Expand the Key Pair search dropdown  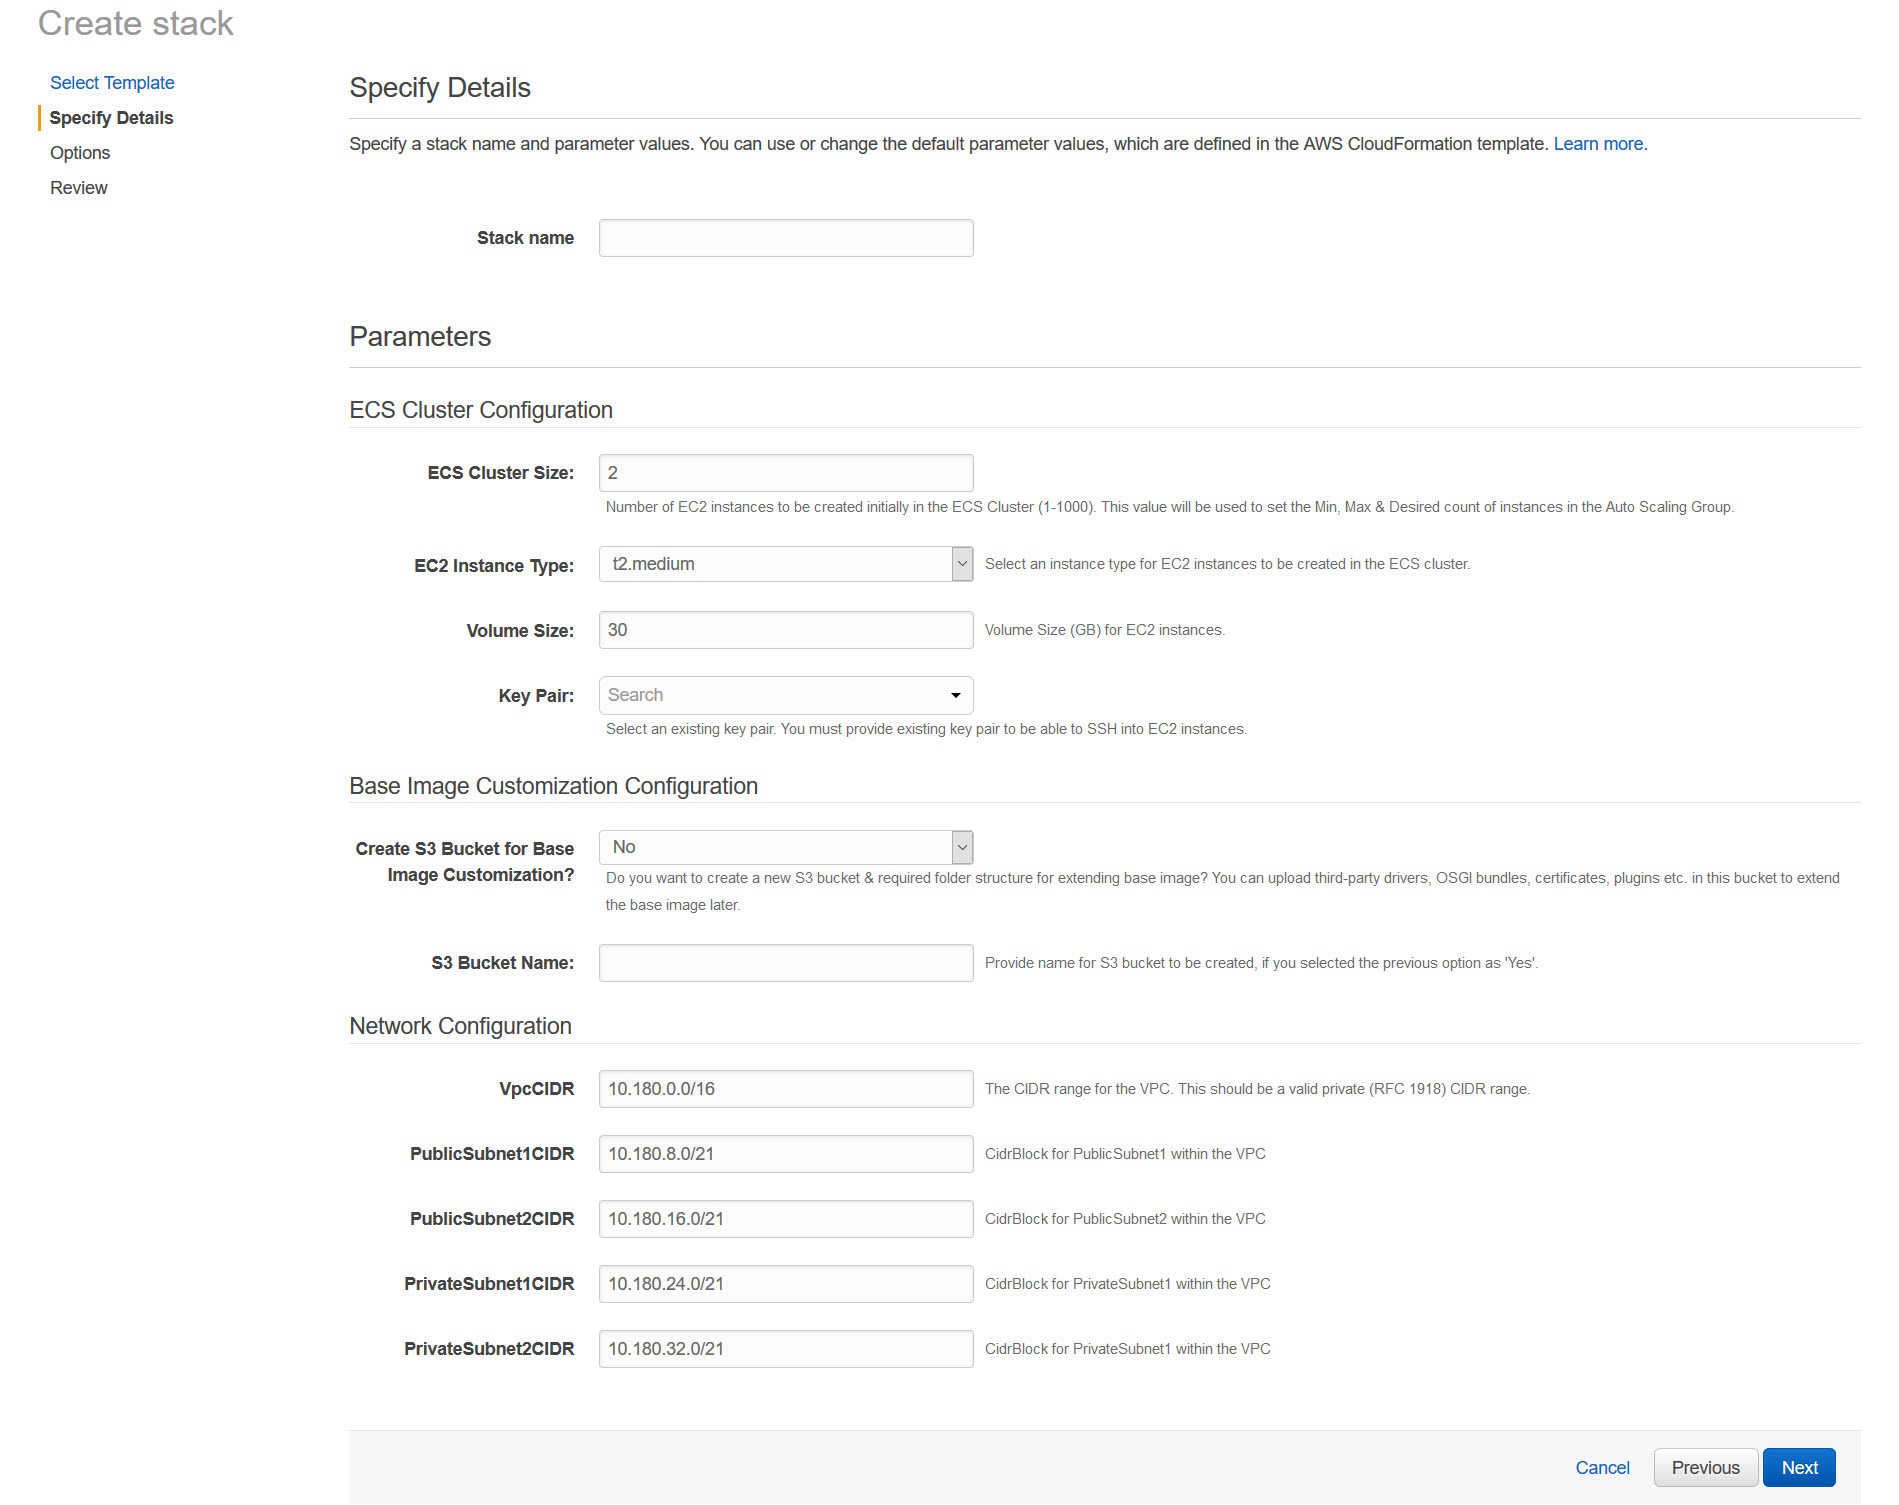785,695
